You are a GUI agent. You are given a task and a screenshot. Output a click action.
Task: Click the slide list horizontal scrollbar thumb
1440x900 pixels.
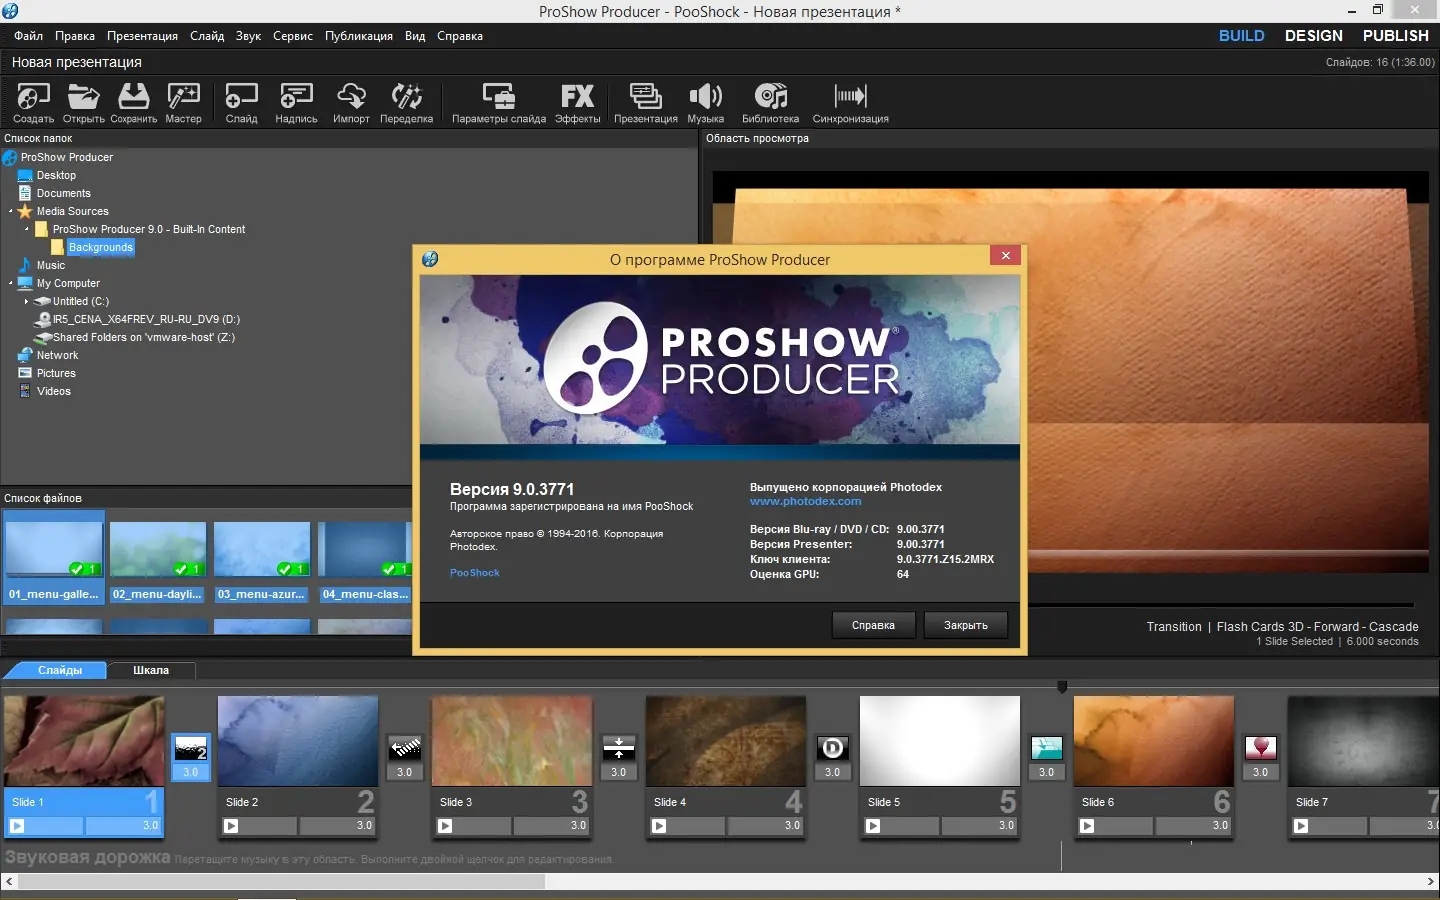pyautogui.click(x=281, y=881)
